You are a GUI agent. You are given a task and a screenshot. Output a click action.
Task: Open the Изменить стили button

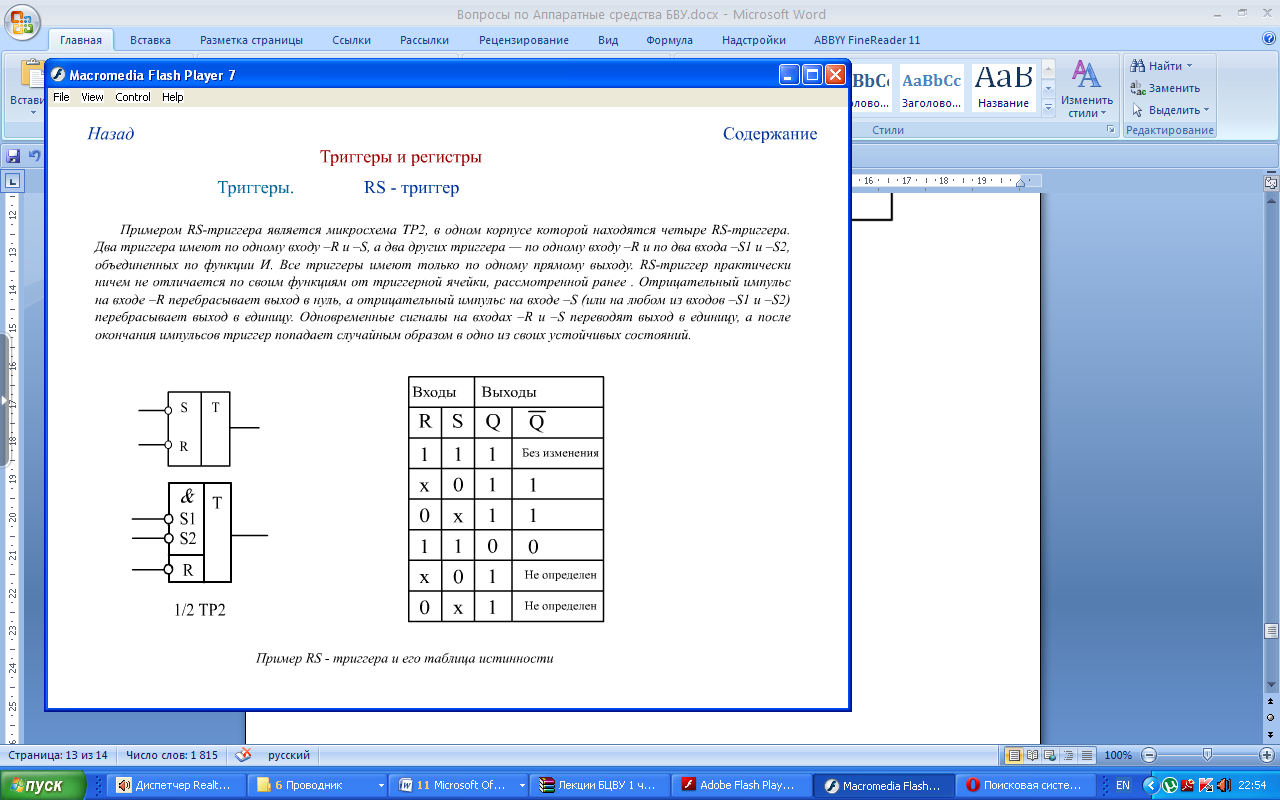tap(1087, 89)
